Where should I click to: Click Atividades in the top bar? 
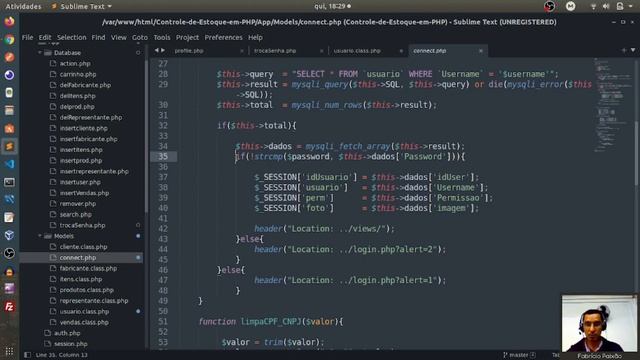point(23,6)
